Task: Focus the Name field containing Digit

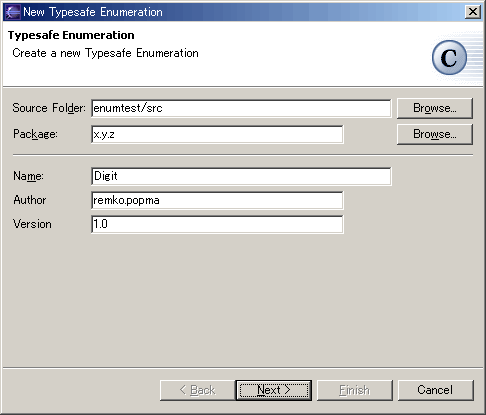Action: point(241,176)
